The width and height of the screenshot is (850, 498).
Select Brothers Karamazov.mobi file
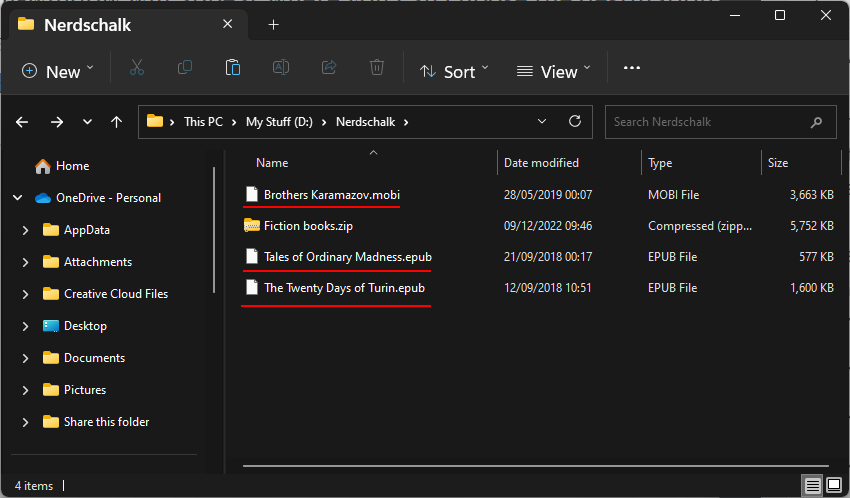coord(331,195)
